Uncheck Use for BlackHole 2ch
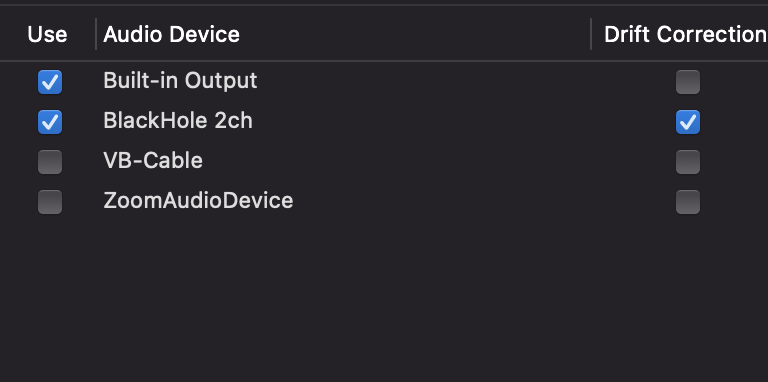Screen dimensions: 768x382 tap(50, 122)
